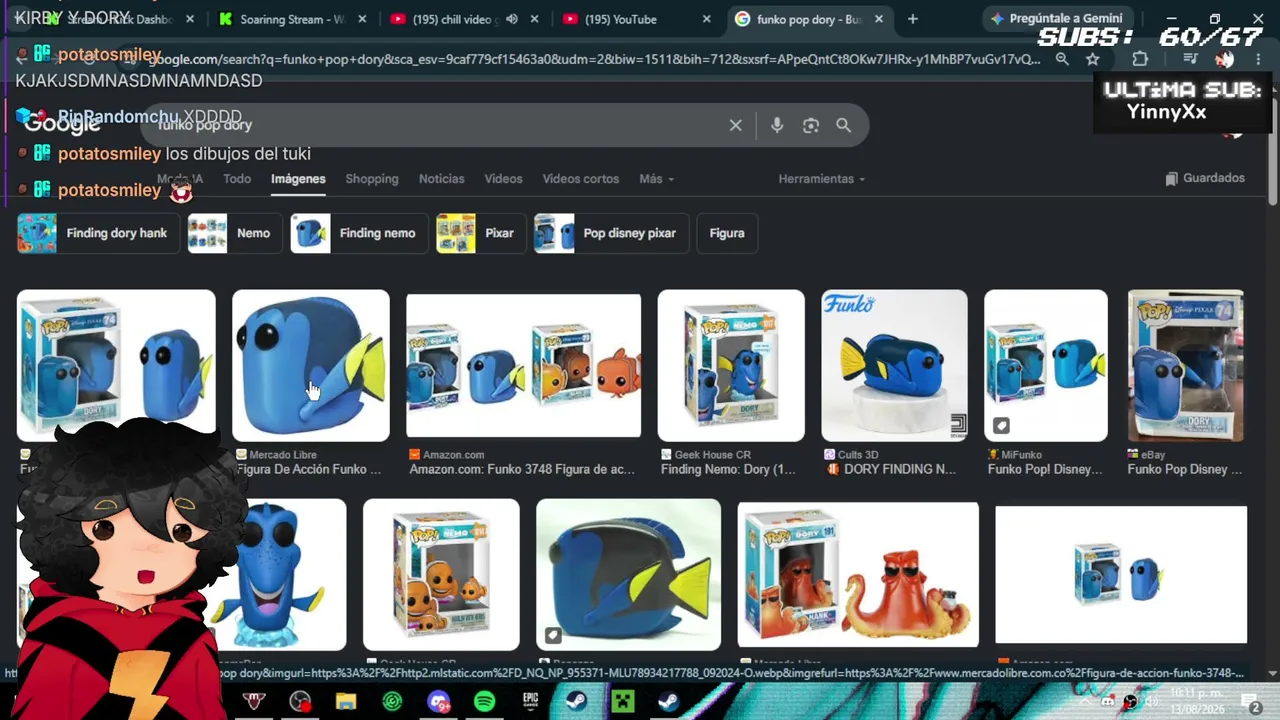Image resolution: width=1280 pixels, height=720 pixels.
Task: Open Chrome three-dot menu
Action: coord(1258,59)
